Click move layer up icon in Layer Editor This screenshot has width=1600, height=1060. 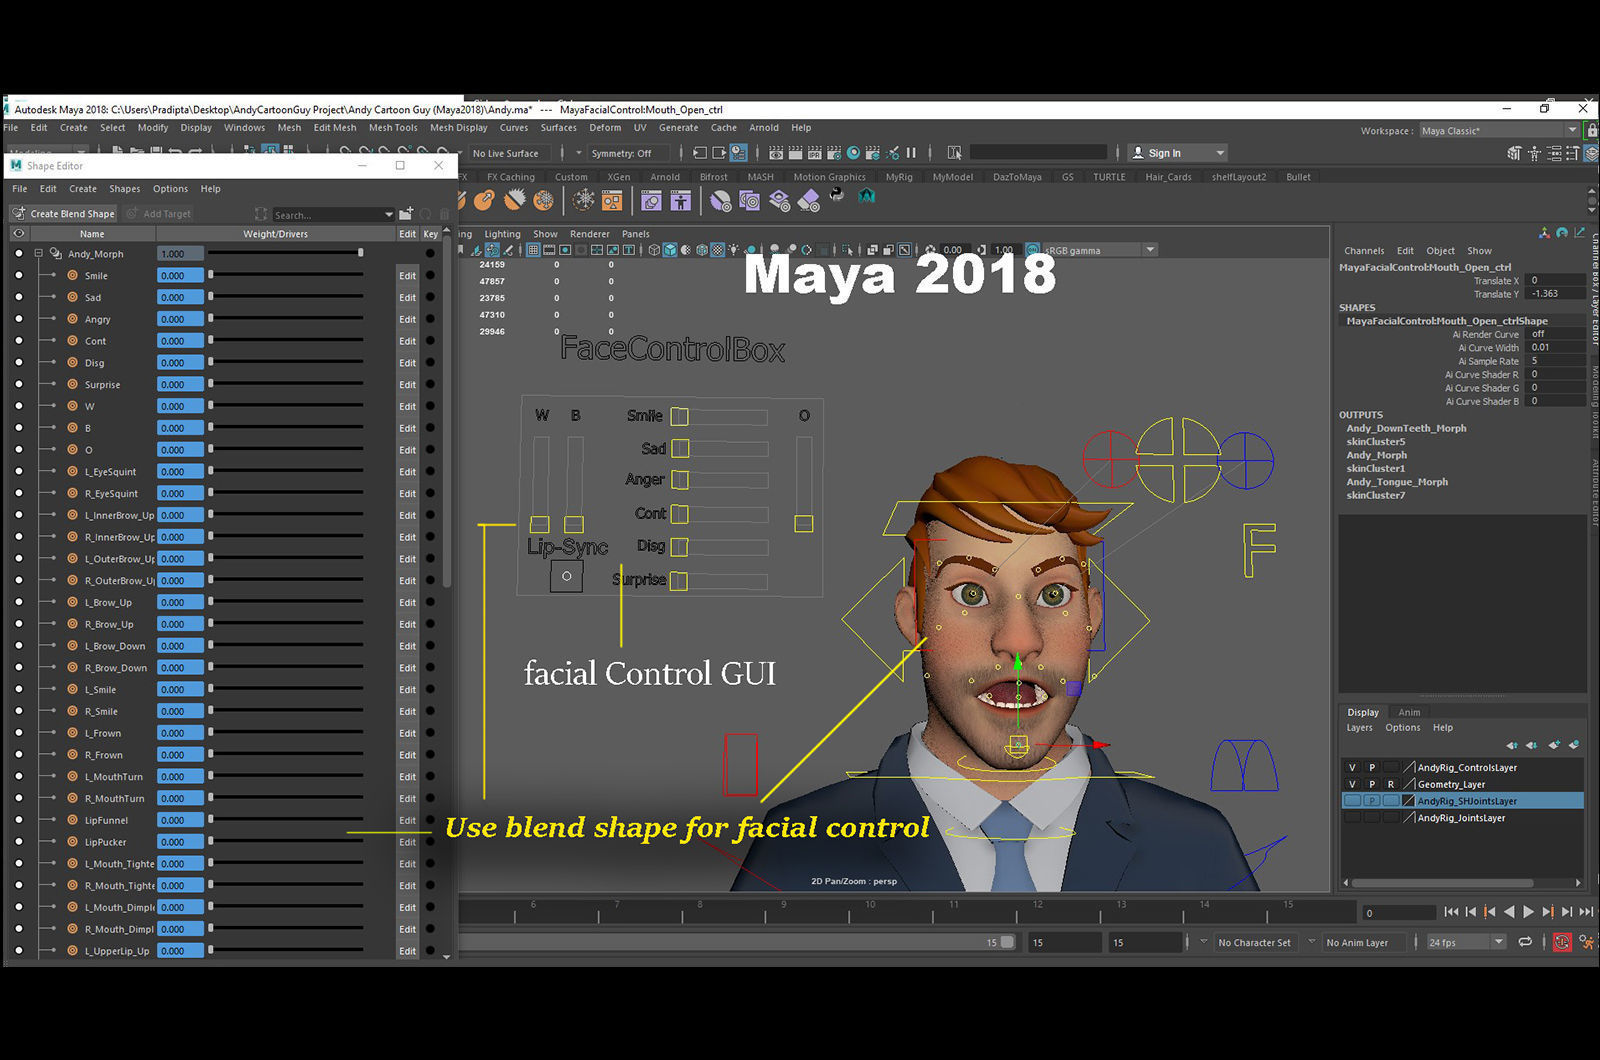1512,745
